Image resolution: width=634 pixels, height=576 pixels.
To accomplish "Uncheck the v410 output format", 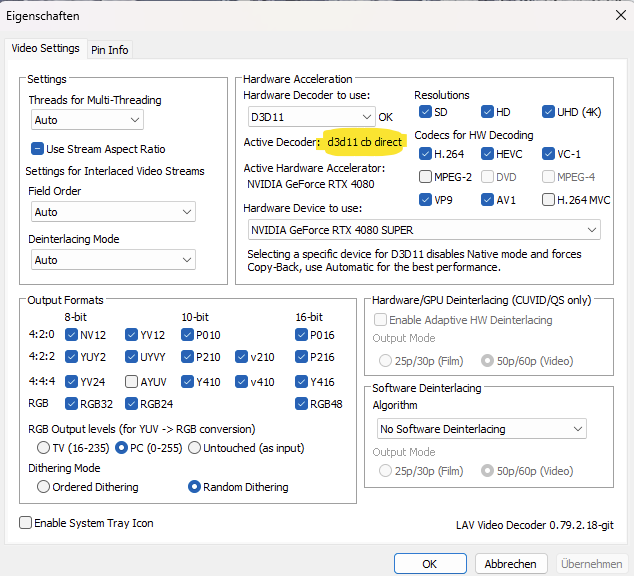I will [241, 382].
